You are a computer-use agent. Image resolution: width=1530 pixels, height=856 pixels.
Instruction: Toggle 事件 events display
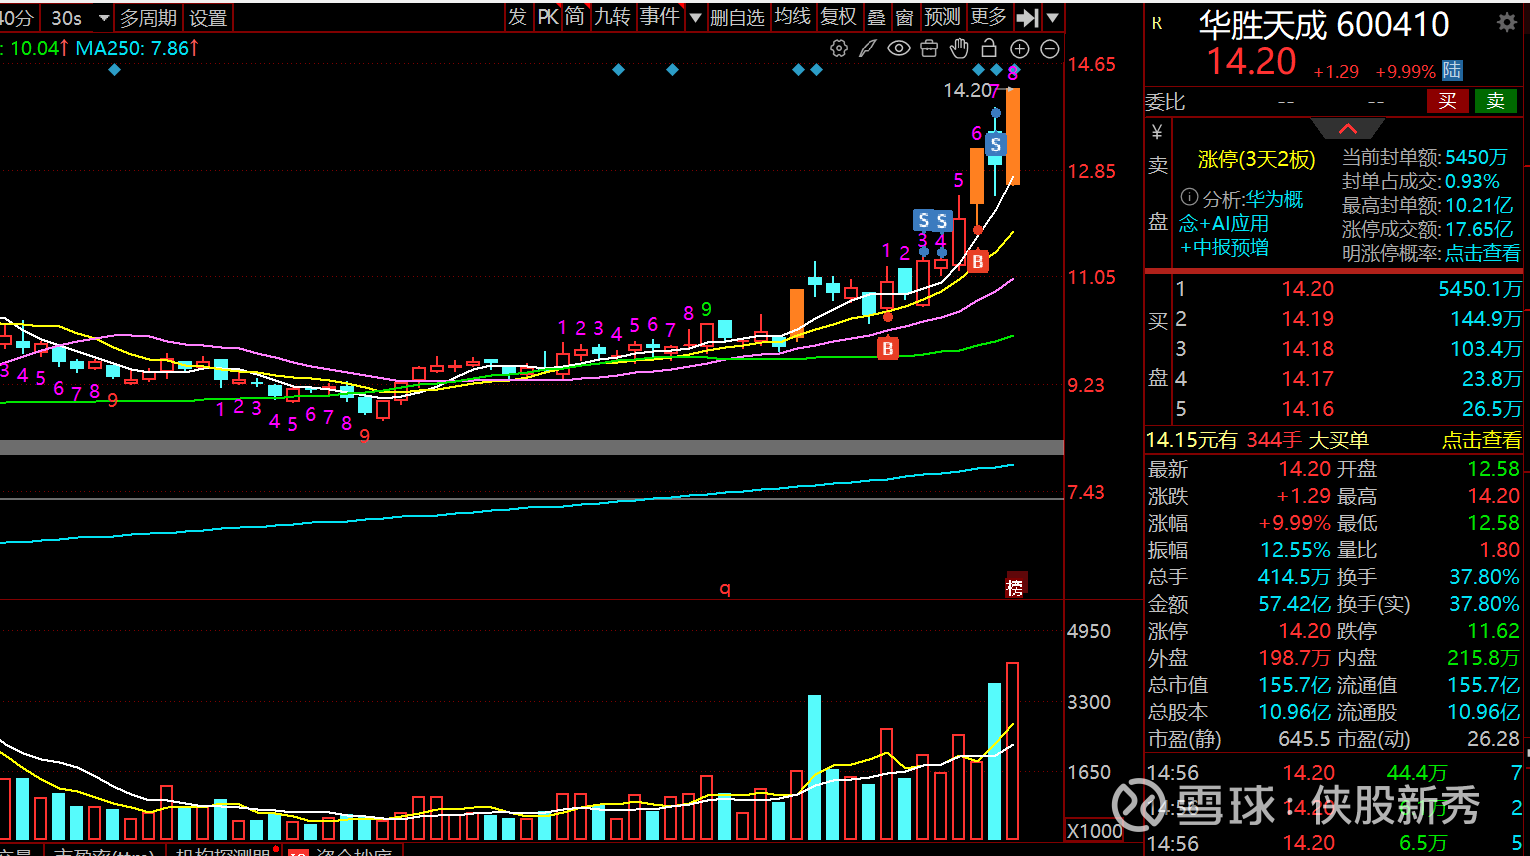coord(659,17)
